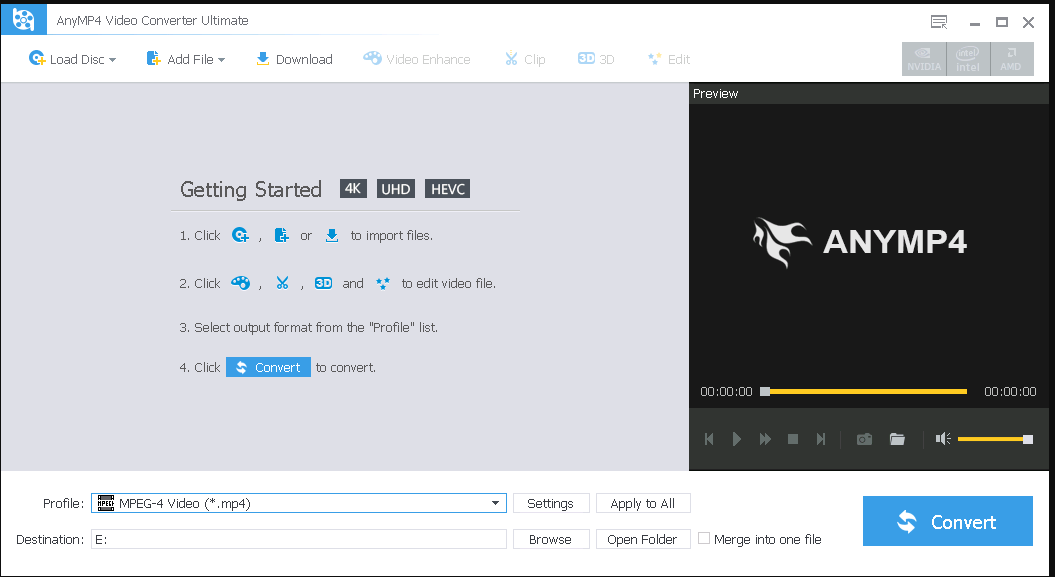The width and height of the screenshot is (1055, 577).
Task: Toggle AMD acceleration badge
Action: [1011, 59]
